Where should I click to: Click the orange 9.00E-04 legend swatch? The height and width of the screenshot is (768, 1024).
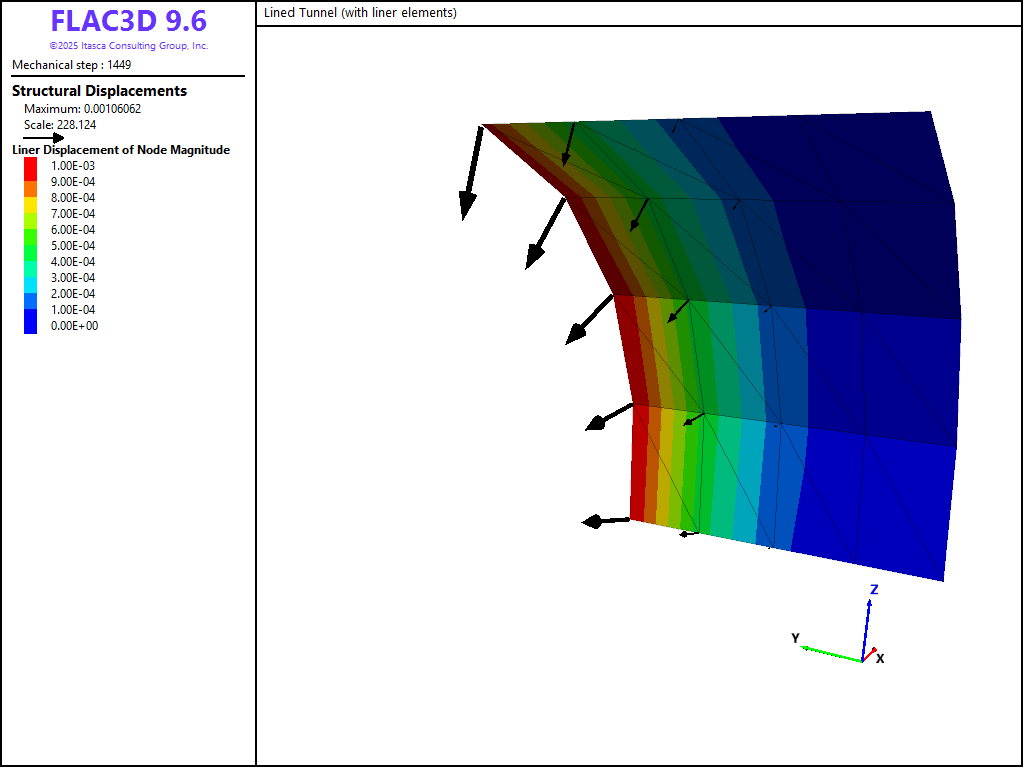[30, 187]
